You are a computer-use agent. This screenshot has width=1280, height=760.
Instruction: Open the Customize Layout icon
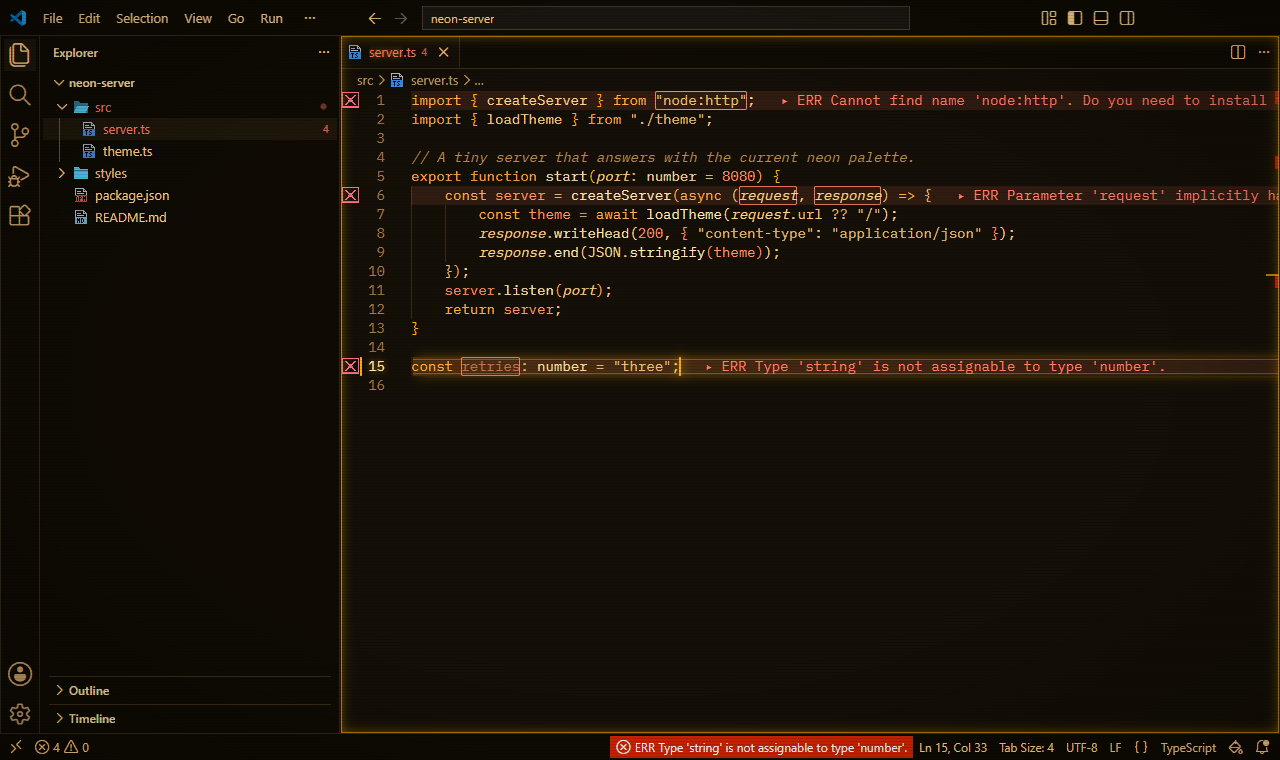pos(1049,18)
